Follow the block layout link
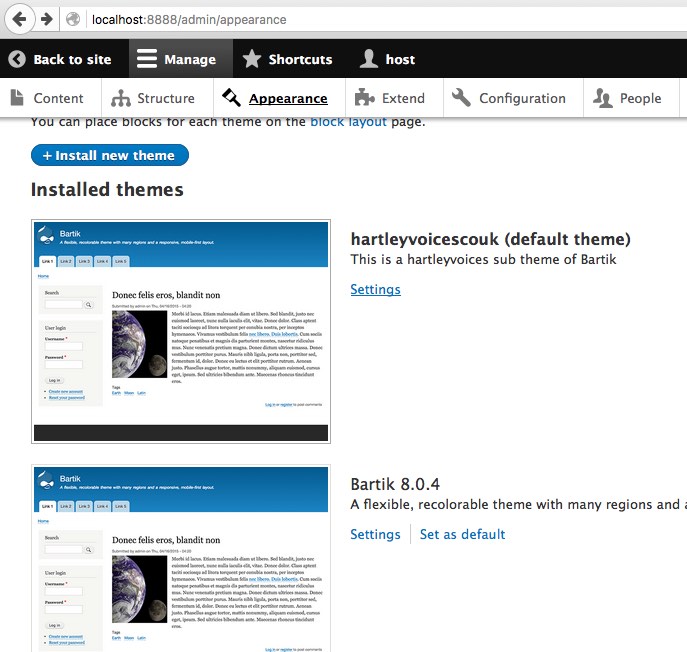This screenshot has width=687, height=652. click(348, 122)
